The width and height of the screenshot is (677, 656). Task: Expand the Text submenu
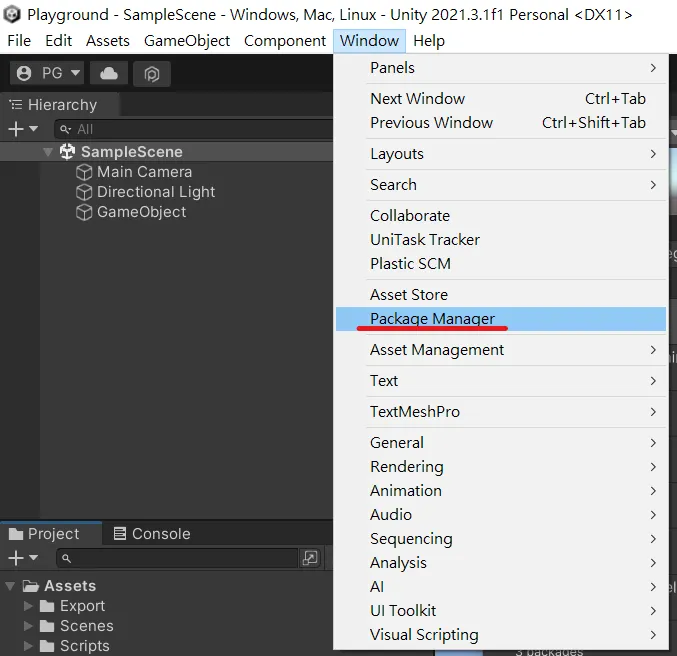(x=501, y=381)
